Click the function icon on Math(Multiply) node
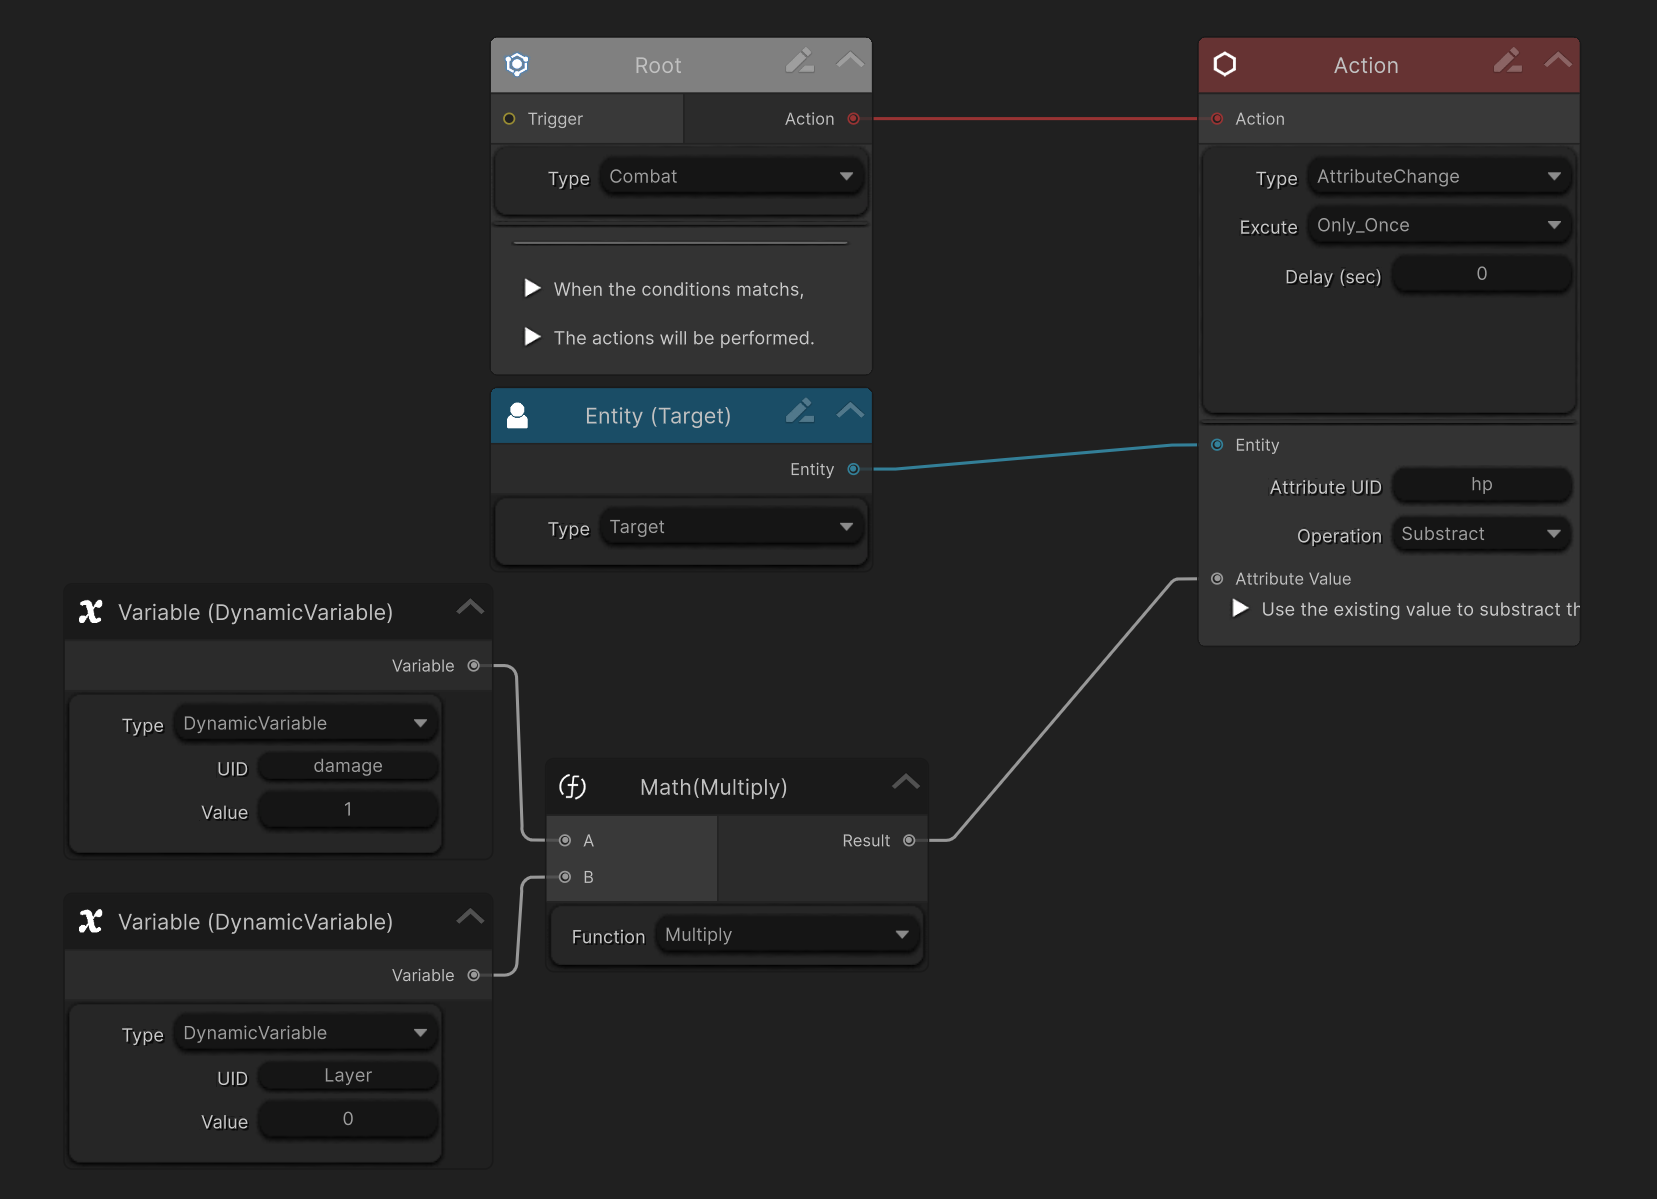This screenshot has width=1657, height=1199. (x=573, y=787)
